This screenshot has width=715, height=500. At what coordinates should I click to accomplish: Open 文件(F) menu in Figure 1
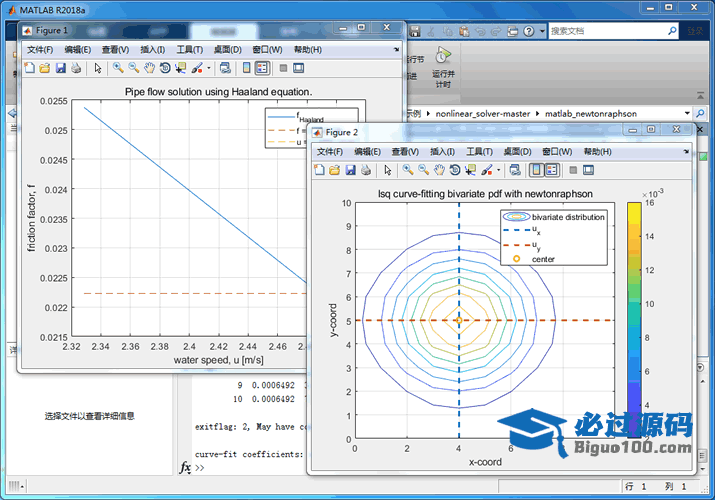point(40,50)
